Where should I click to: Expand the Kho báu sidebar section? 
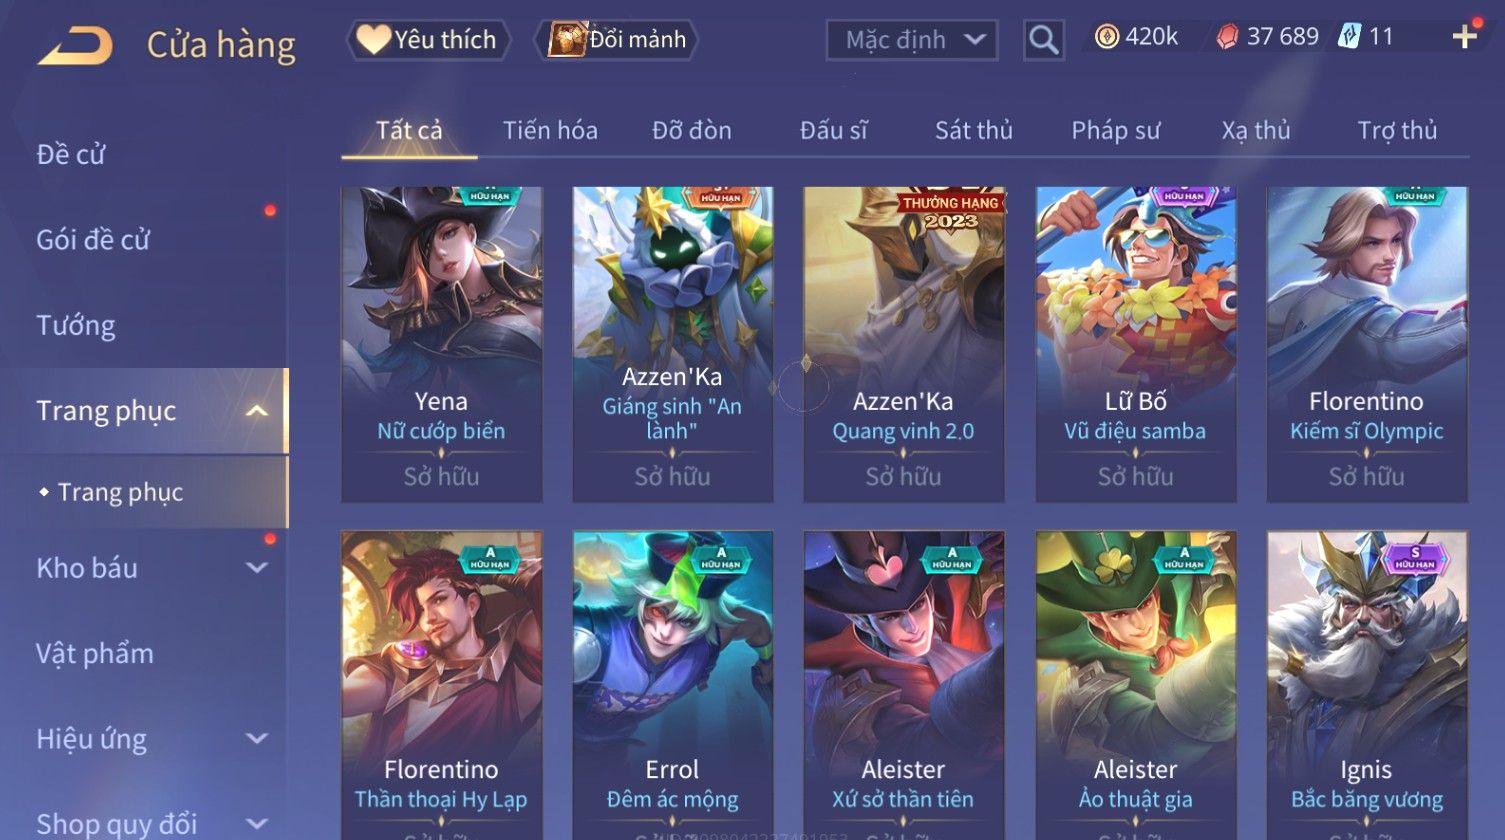[257, 568]
